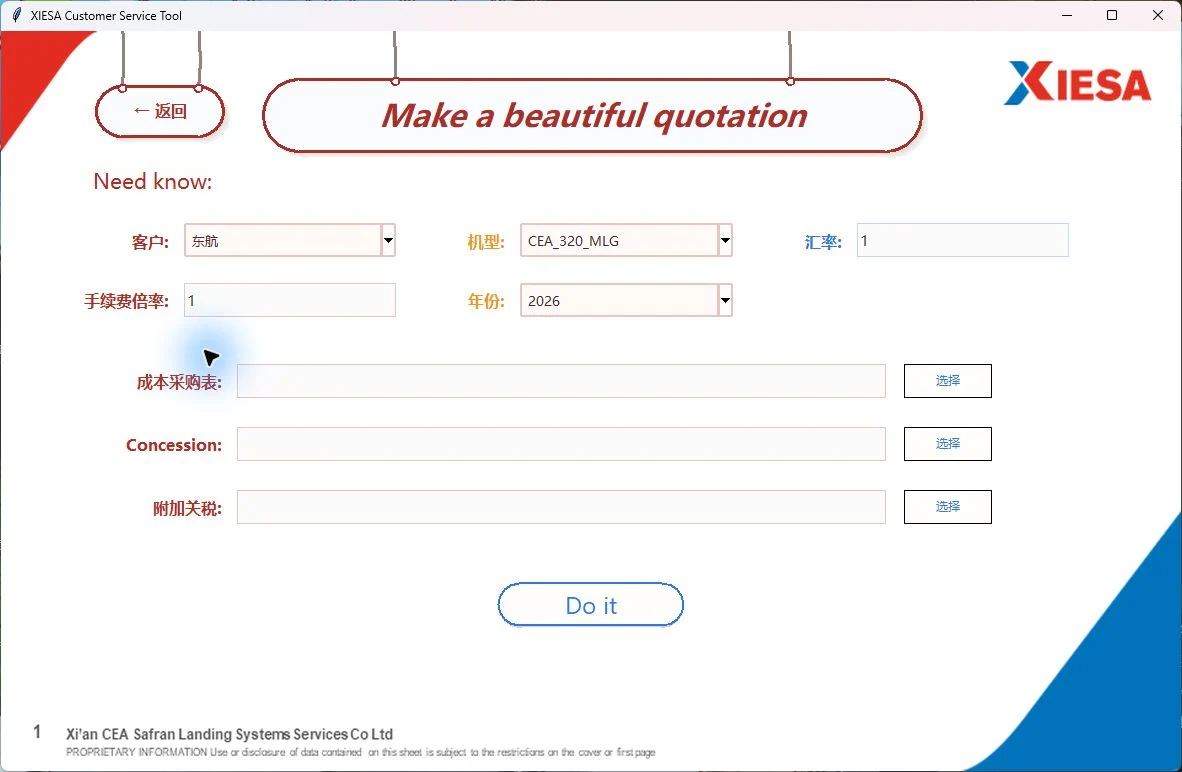1182x772 pixels.
Task: Go back with the 返回 arrow button
Action: coord(160,111)
